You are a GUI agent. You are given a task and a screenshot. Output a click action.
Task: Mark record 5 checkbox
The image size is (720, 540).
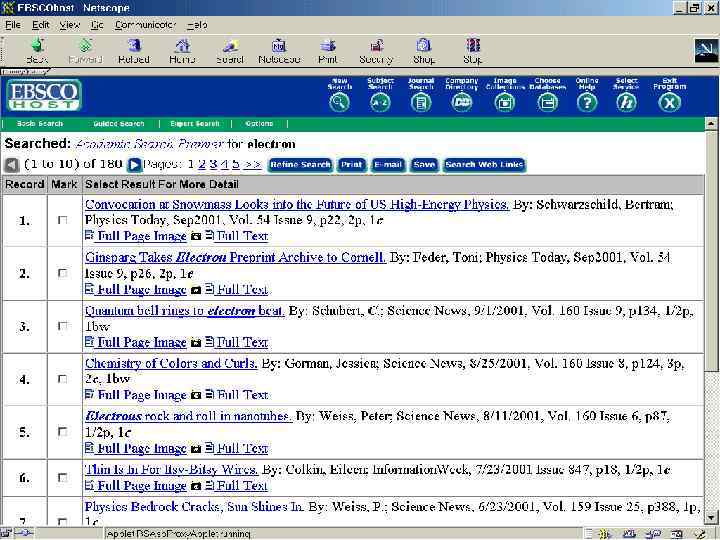click(x=63, y=432)
